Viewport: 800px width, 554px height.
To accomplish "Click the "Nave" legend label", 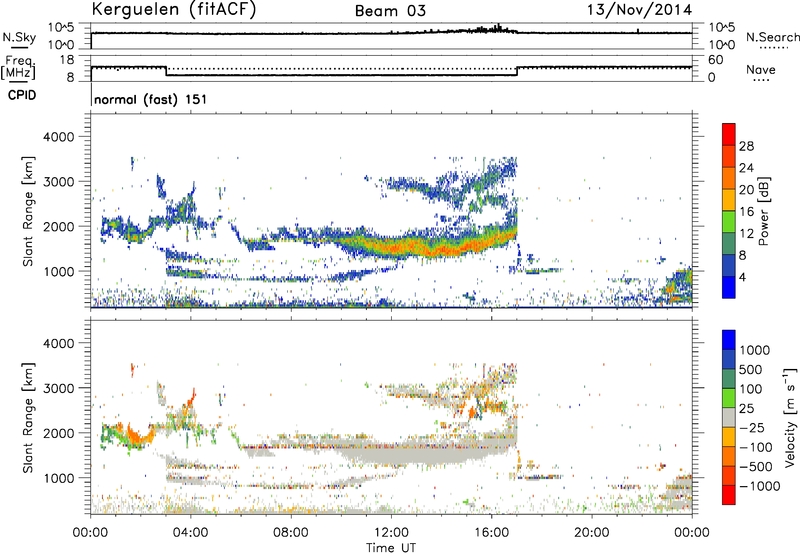I will click(x=761, y=69).
